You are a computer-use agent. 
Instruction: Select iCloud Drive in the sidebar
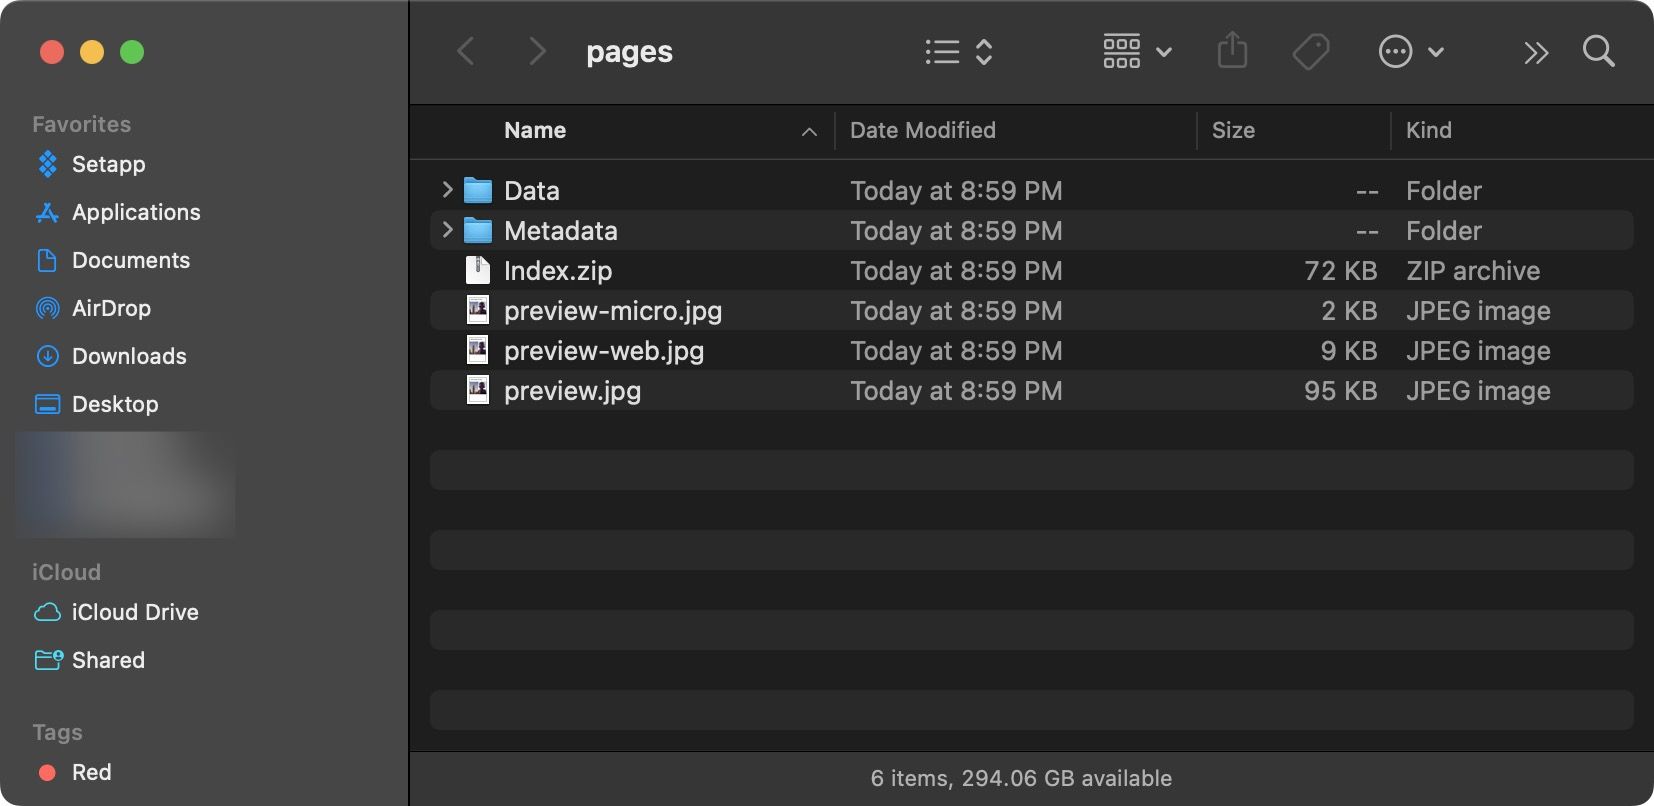[135, 612]
